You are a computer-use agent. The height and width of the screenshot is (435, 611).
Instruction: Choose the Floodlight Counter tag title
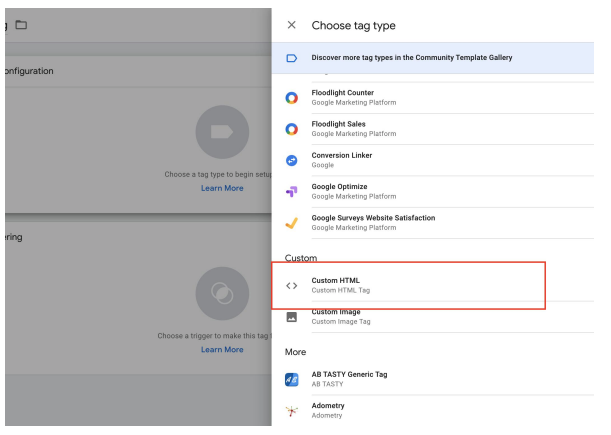343,93
